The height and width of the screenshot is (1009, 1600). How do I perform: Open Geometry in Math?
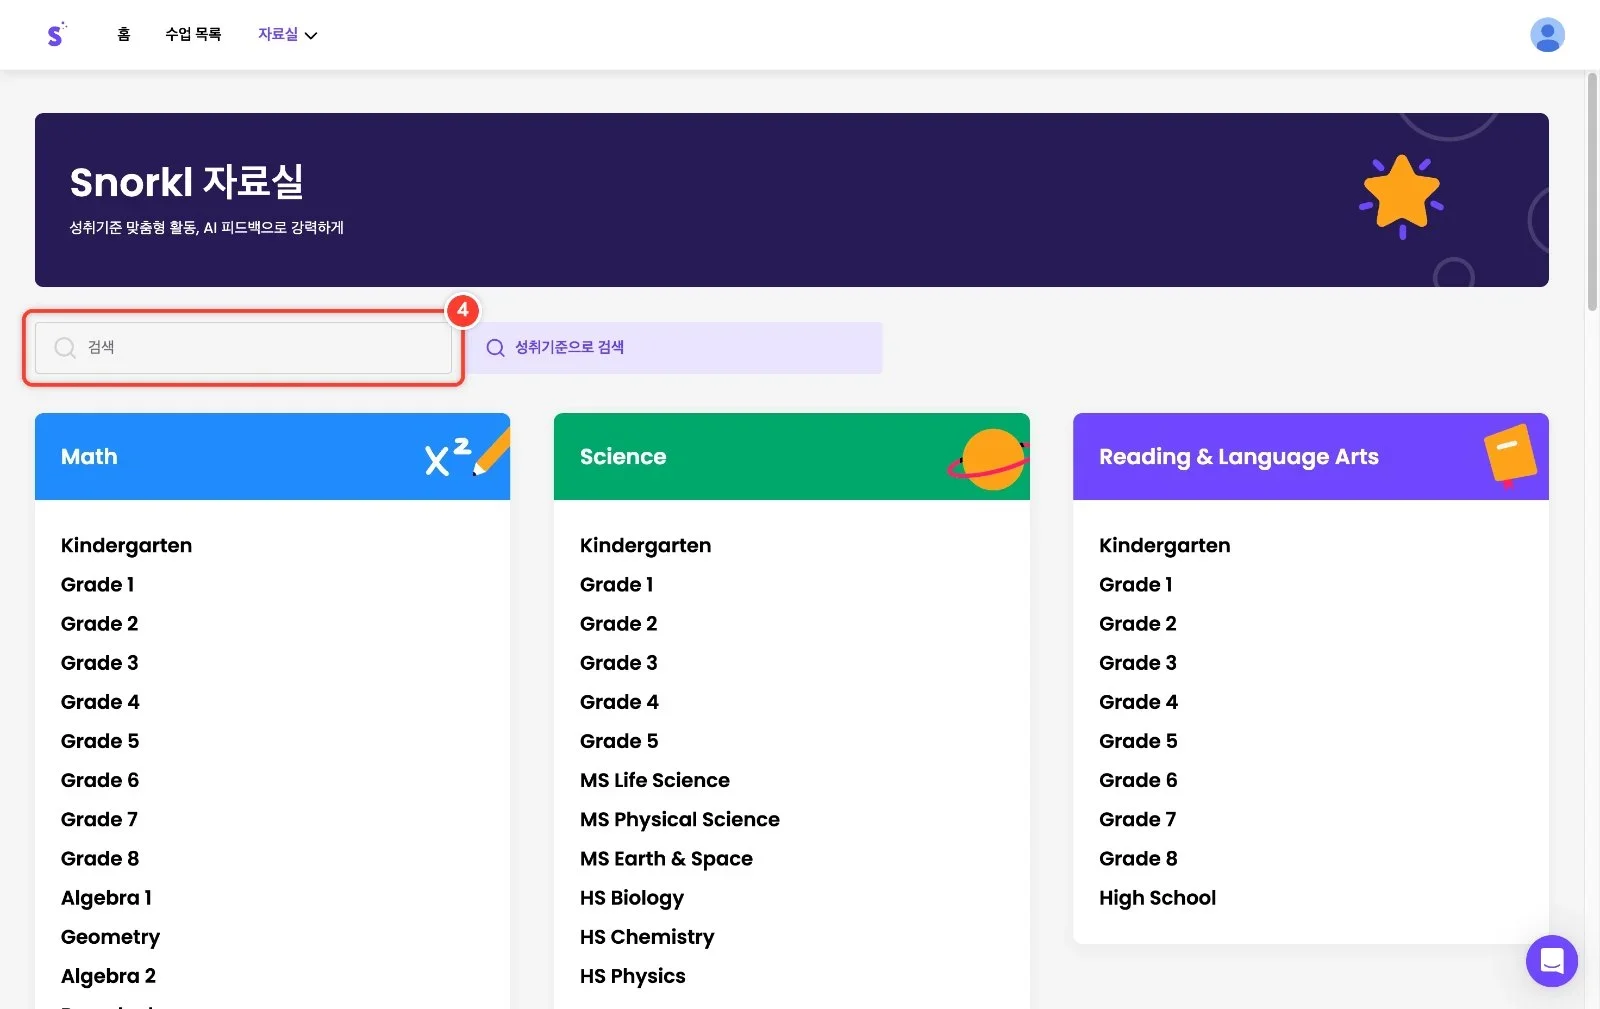(x=110, y=937)
